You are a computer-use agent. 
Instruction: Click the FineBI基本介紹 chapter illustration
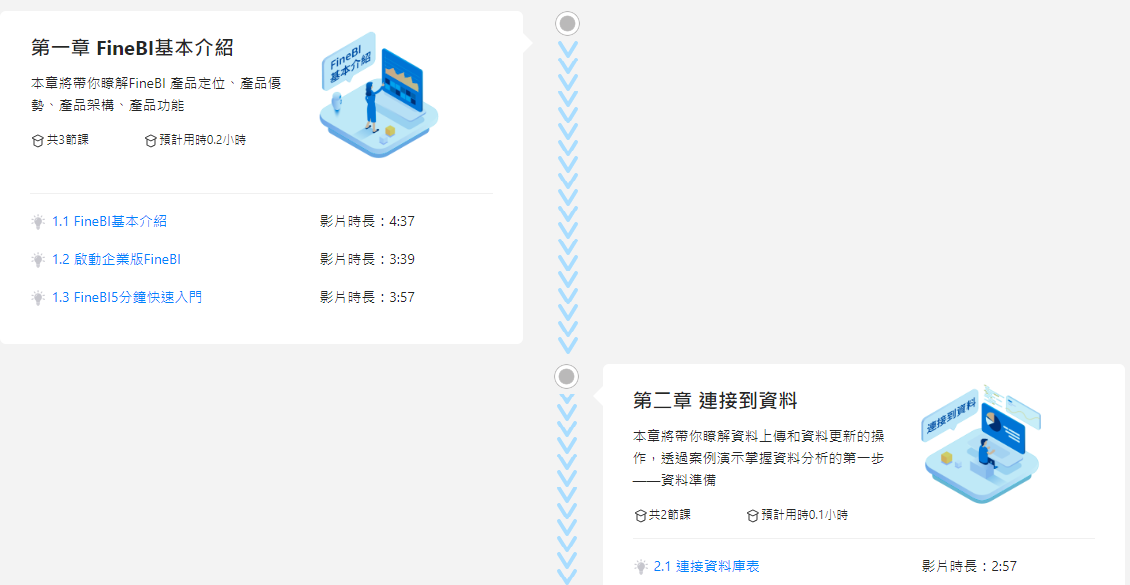click(x=378, y=94)
